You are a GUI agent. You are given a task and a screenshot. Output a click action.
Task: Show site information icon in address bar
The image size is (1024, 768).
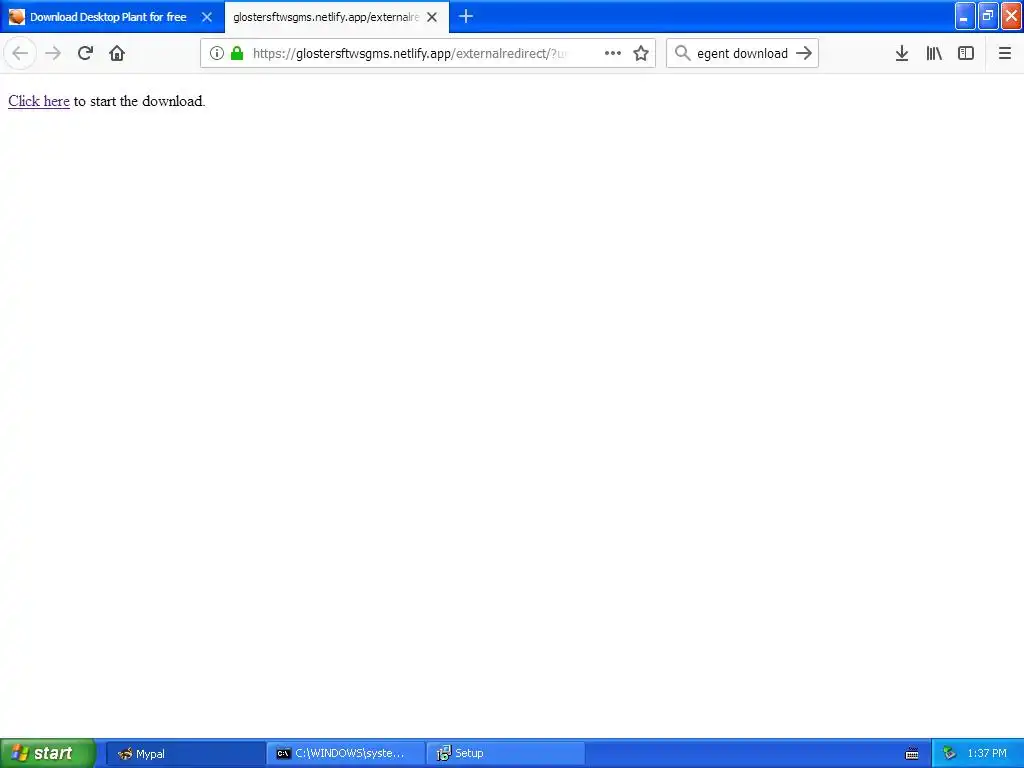[x=217, y=54]
